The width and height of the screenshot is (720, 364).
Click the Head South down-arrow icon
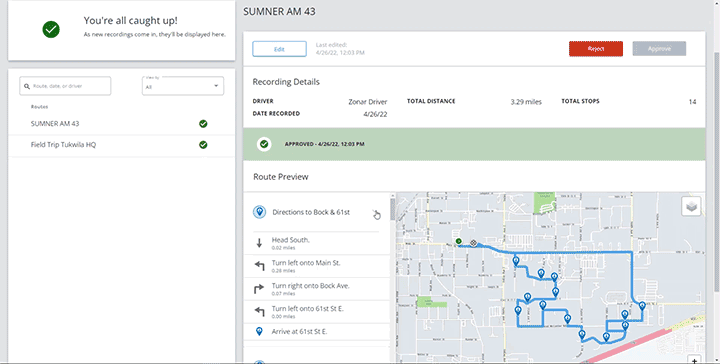pyautogui.click(x=259, y=243)
